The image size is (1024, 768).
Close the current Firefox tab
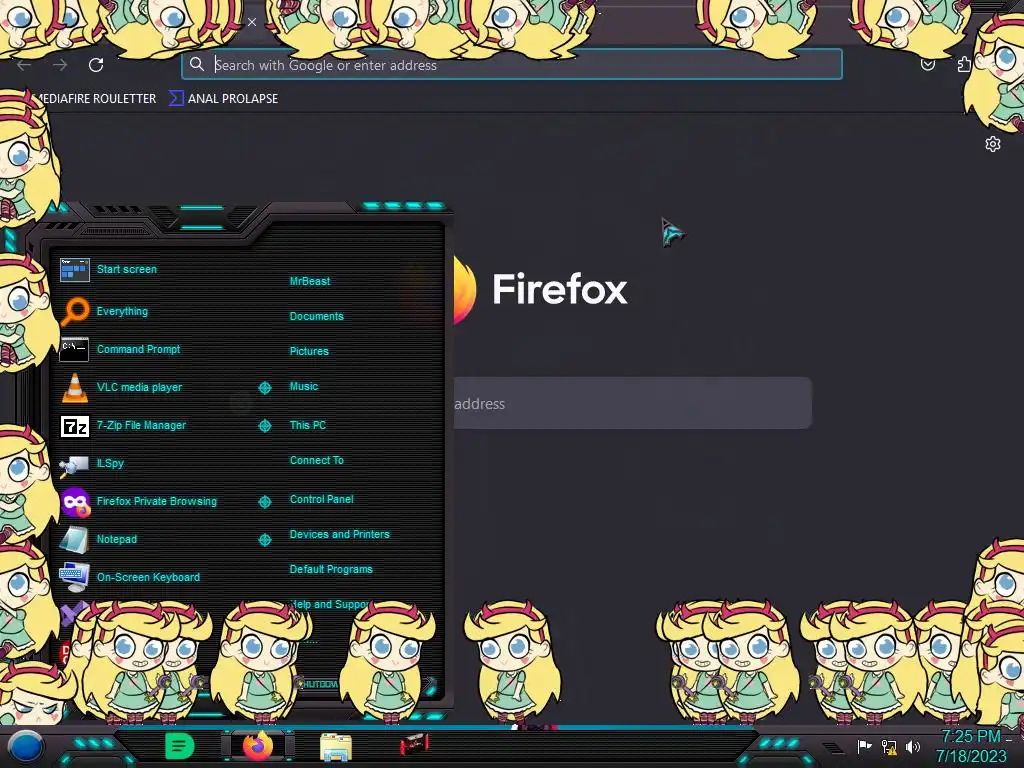(x=251, y=22)
